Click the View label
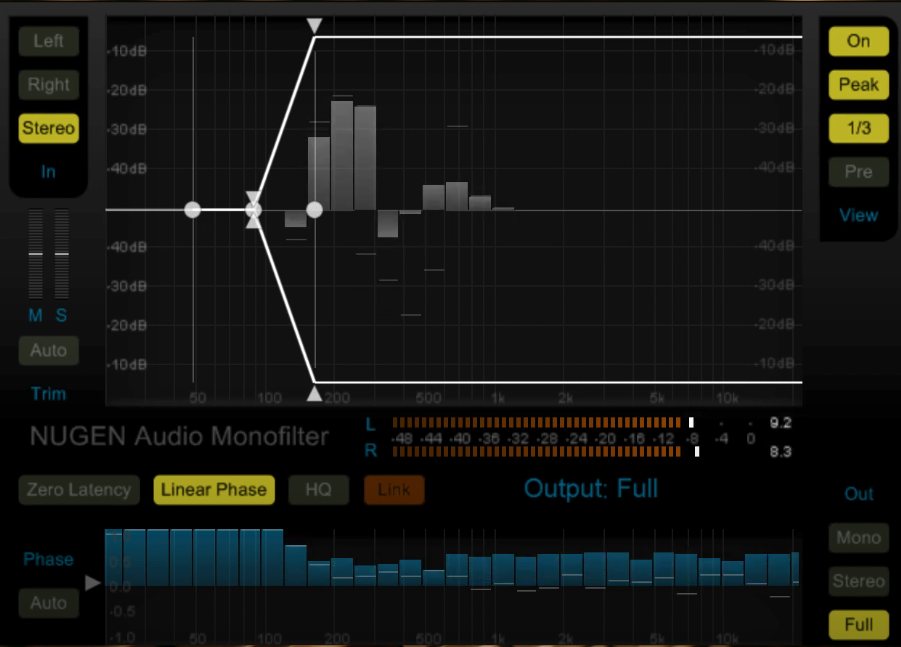Viewport: 901px width, 647px height. pos(858,215)
